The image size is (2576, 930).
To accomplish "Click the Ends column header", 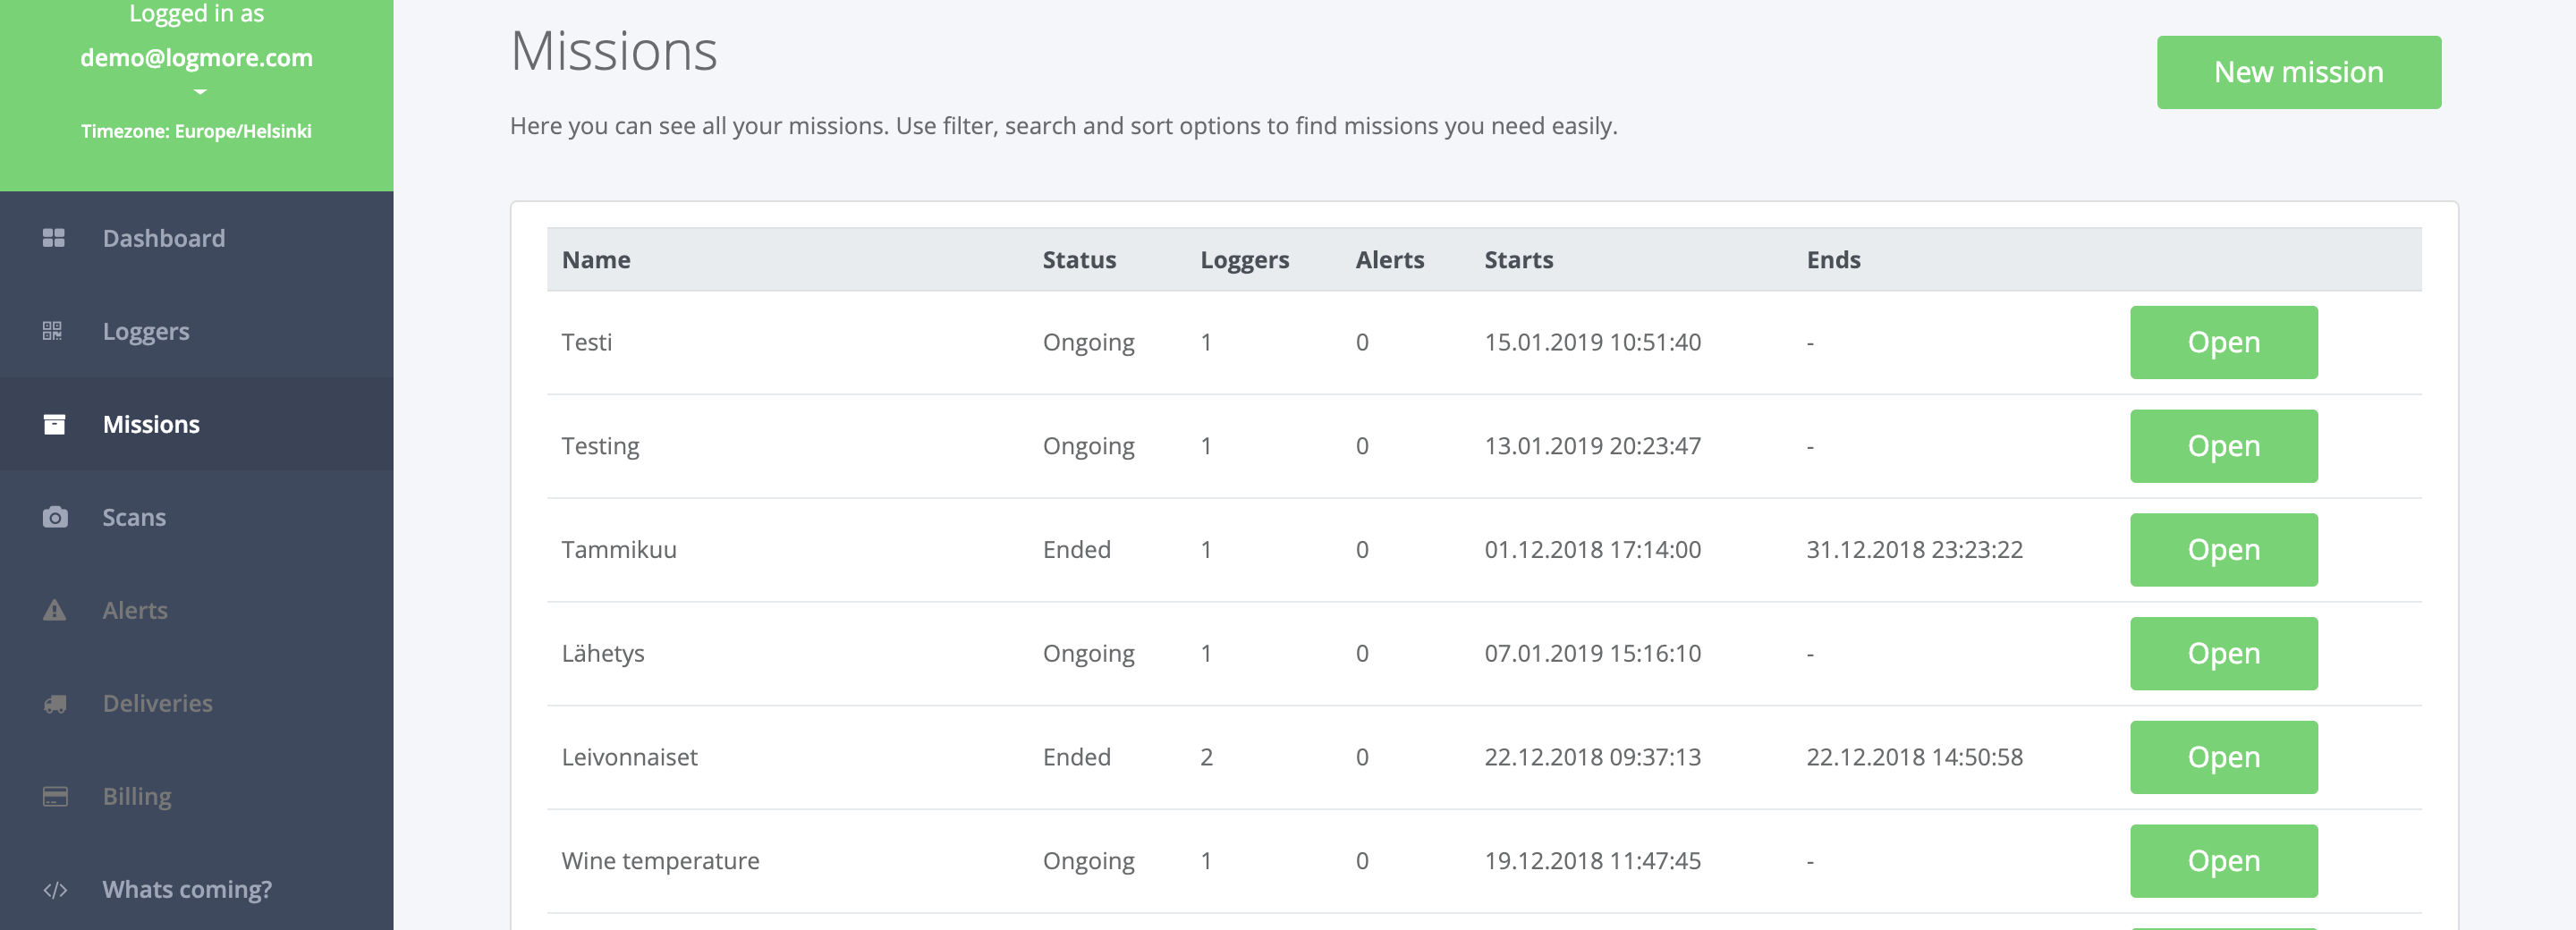I will 1833,260.
